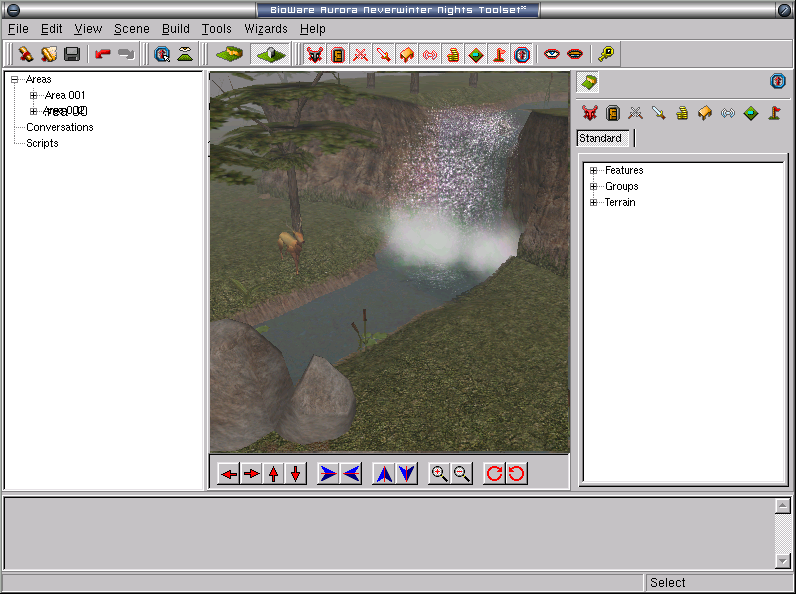The image size is (796, 594).
Task: Select the Conversations tree entry
Action: 59,127
